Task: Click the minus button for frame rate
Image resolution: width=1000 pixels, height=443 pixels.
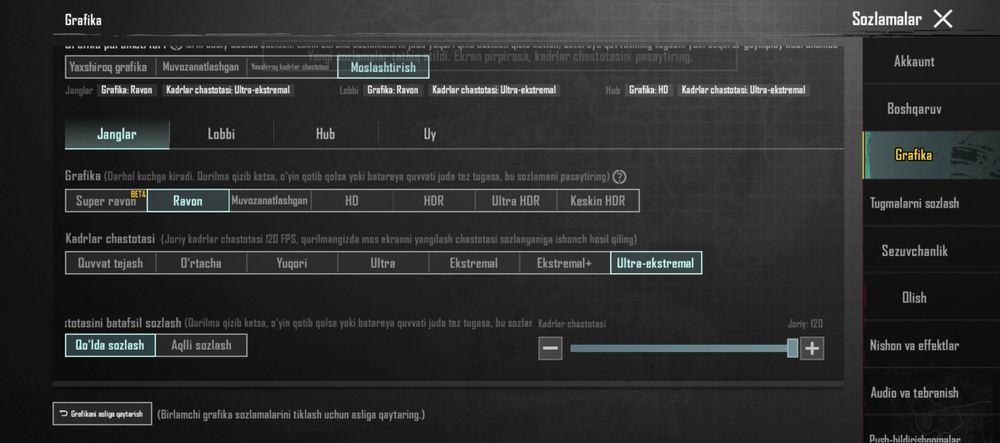Action: (x=550, y=349)
